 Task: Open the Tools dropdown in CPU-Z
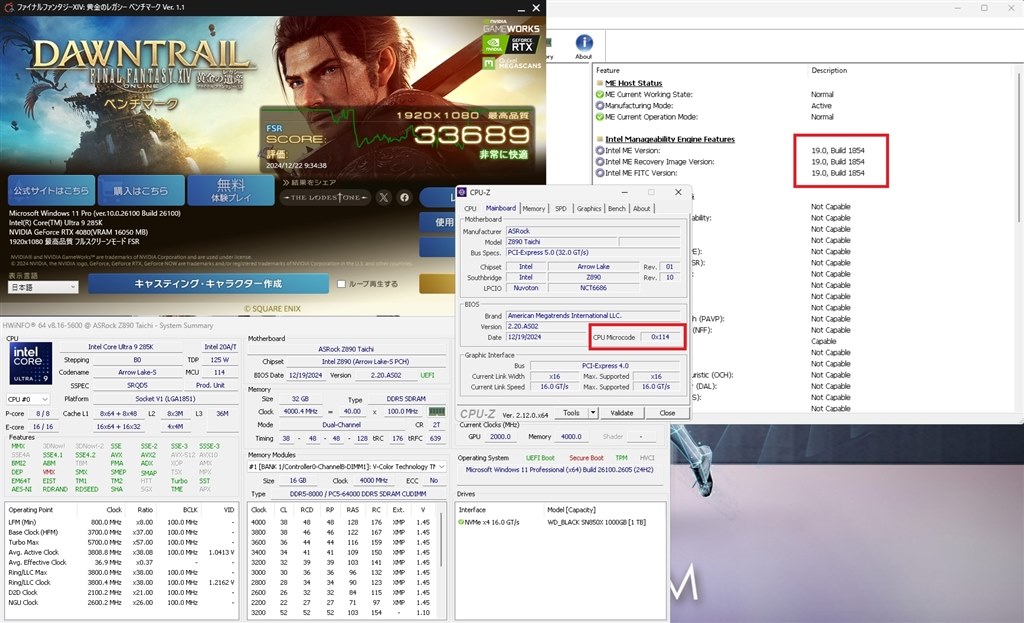pos(571,413)
